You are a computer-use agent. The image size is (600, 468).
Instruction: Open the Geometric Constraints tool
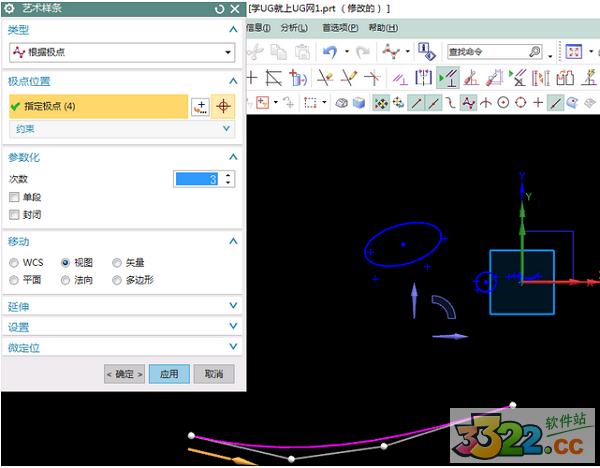pyautogui.click(x=400, y=78)
